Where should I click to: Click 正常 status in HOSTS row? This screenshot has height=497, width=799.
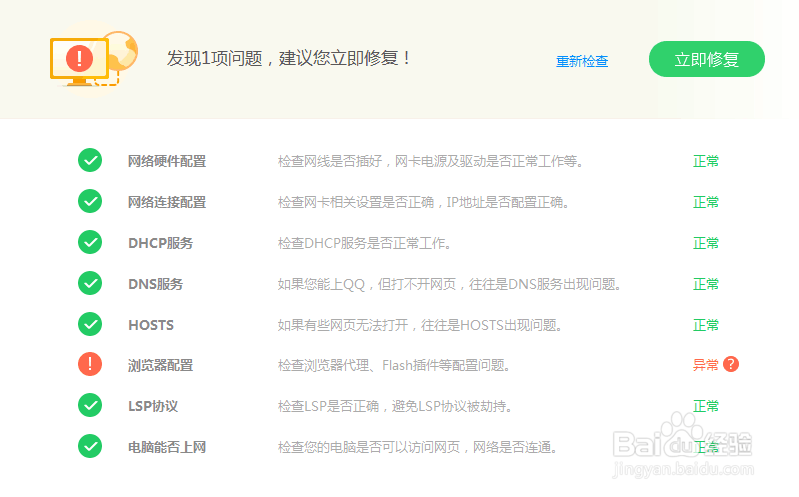(x=706, y=325)
